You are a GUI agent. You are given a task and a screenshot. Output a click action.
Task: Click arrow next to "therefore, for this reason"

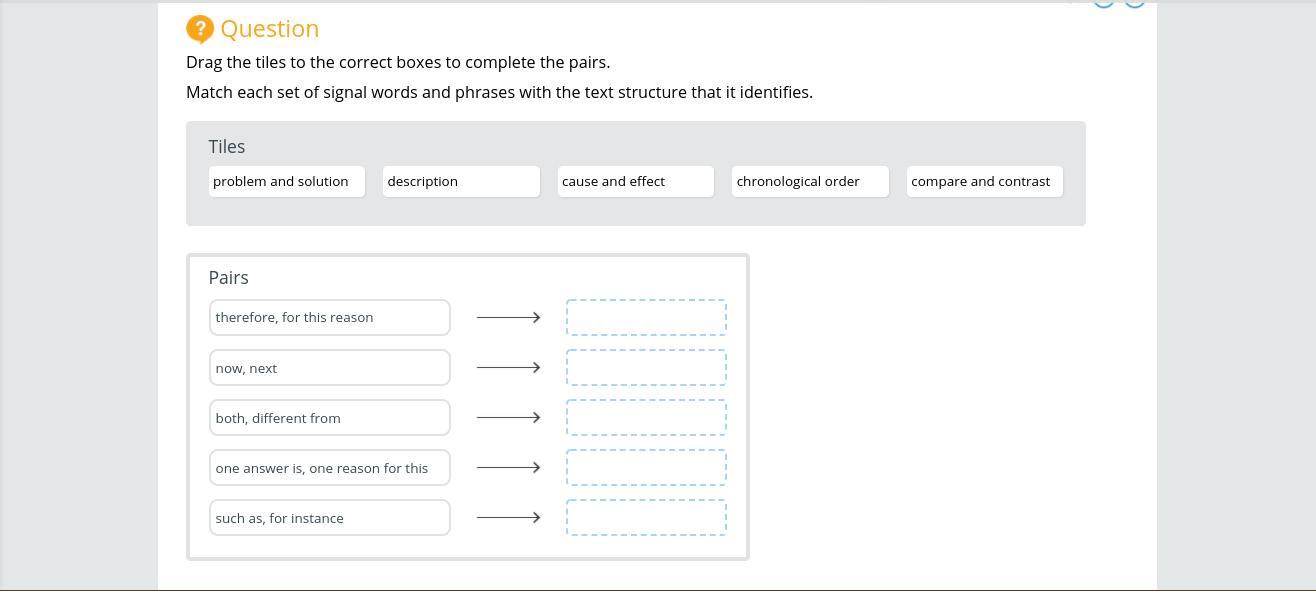tap(508, 318)
